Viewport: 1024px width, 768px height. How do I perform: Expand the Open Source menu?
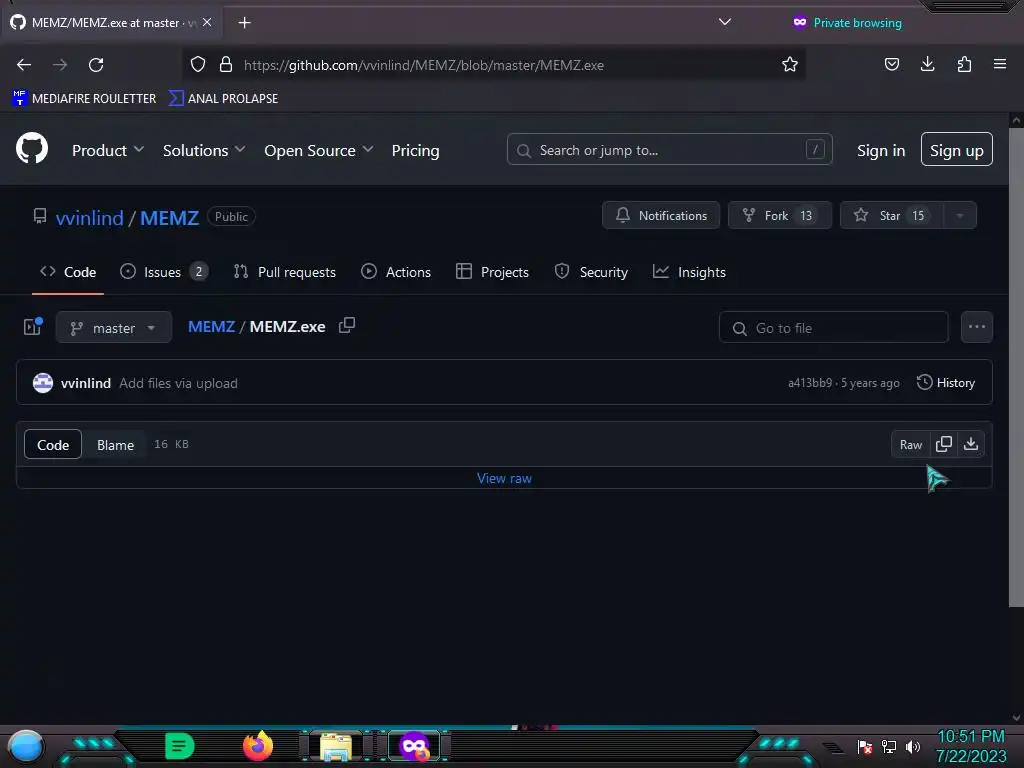click(x=319, y=150)
